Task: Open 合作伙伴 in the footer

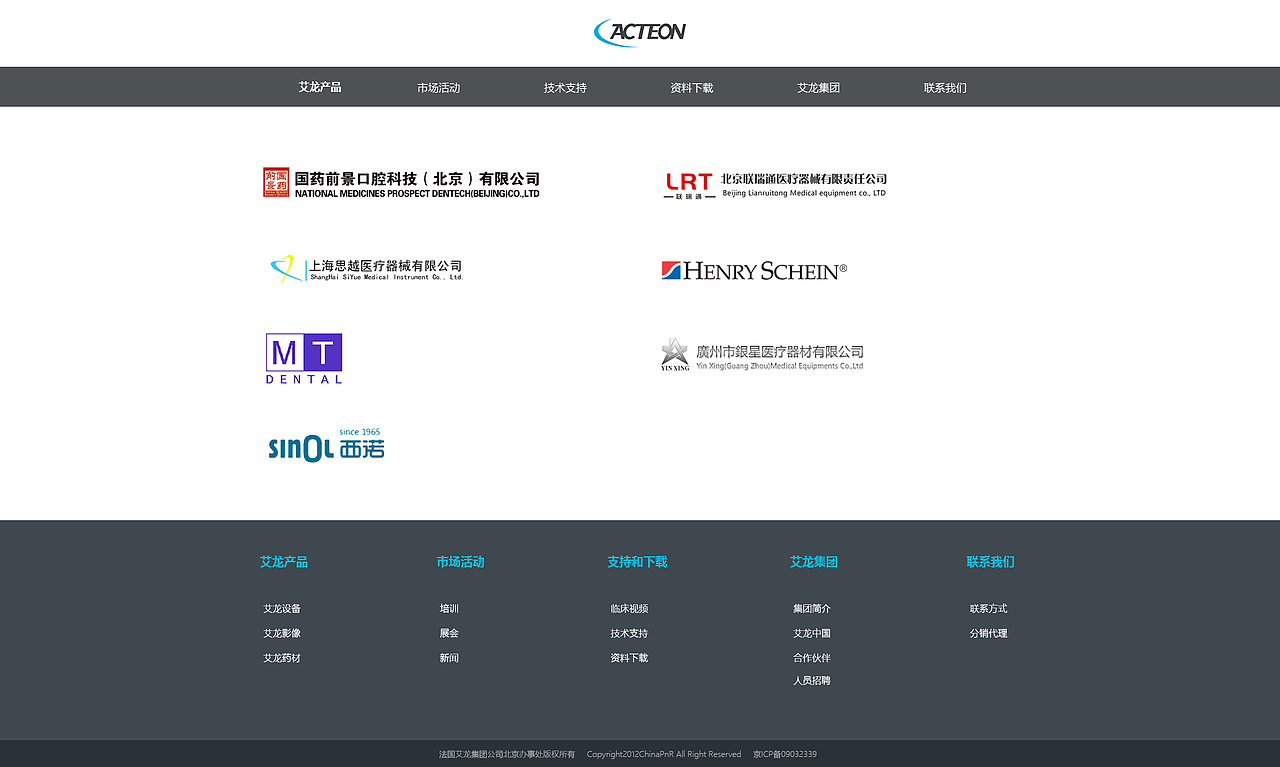Action: [x=812, y=658]
